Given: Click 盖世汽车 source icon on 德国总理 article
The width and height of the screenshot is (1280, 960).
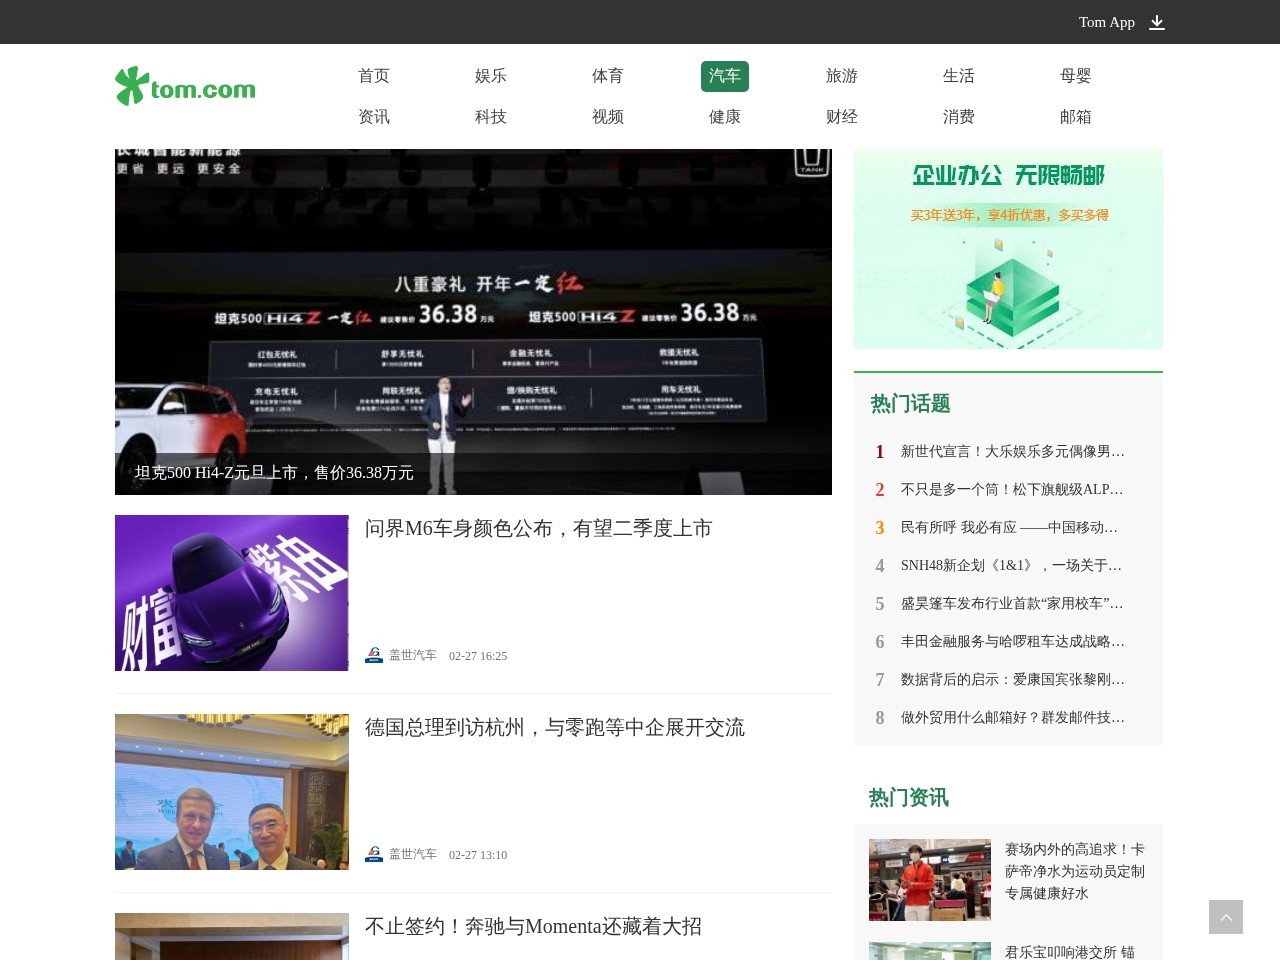Looking at the screenshot, I should 374,855.
